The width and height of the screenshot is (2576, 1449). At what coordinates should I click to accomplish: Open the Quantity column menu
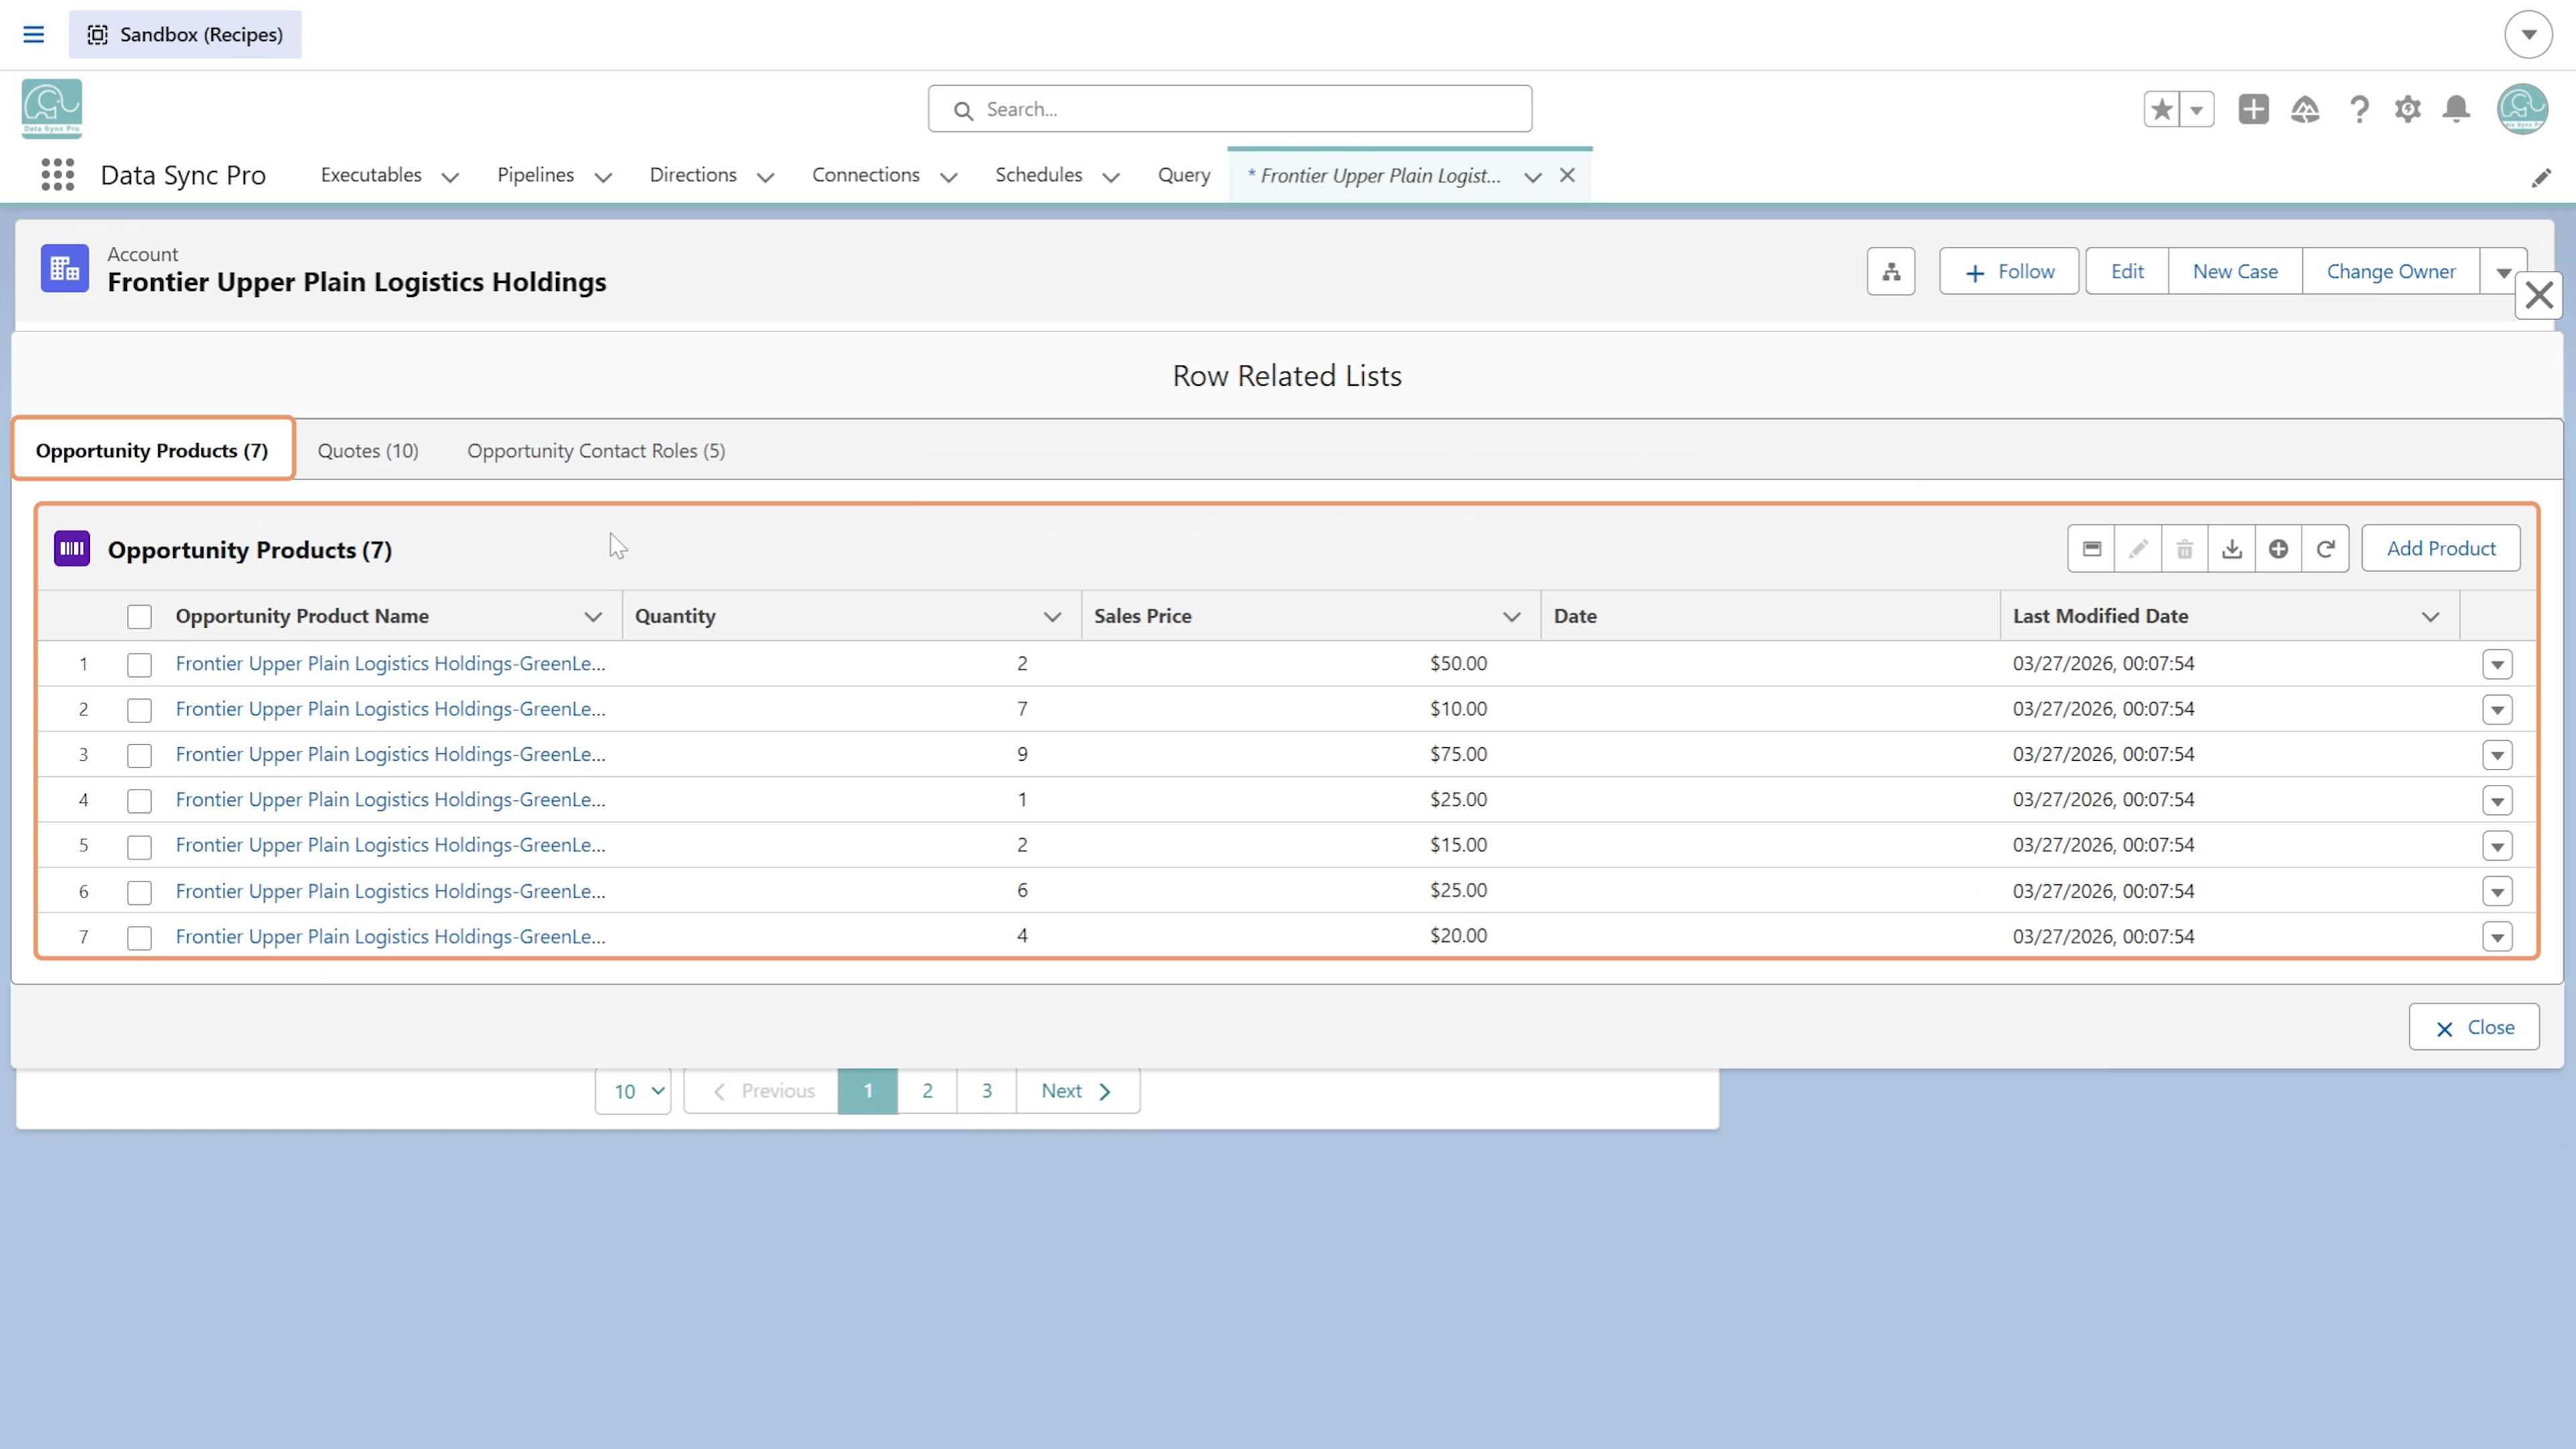1052,617
